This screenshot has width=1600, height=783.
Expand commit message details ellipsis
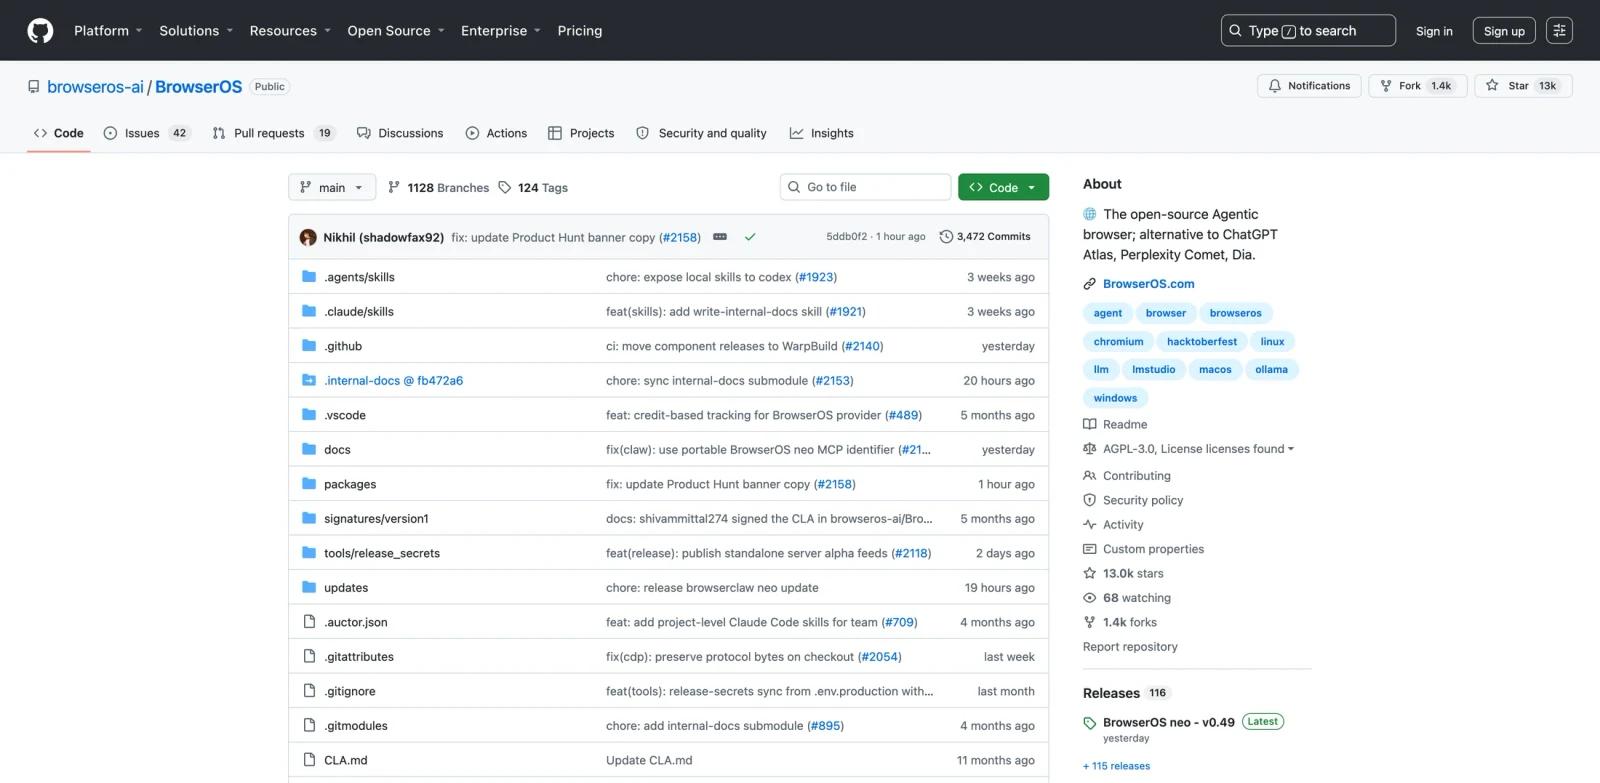[x=720, y=237]
